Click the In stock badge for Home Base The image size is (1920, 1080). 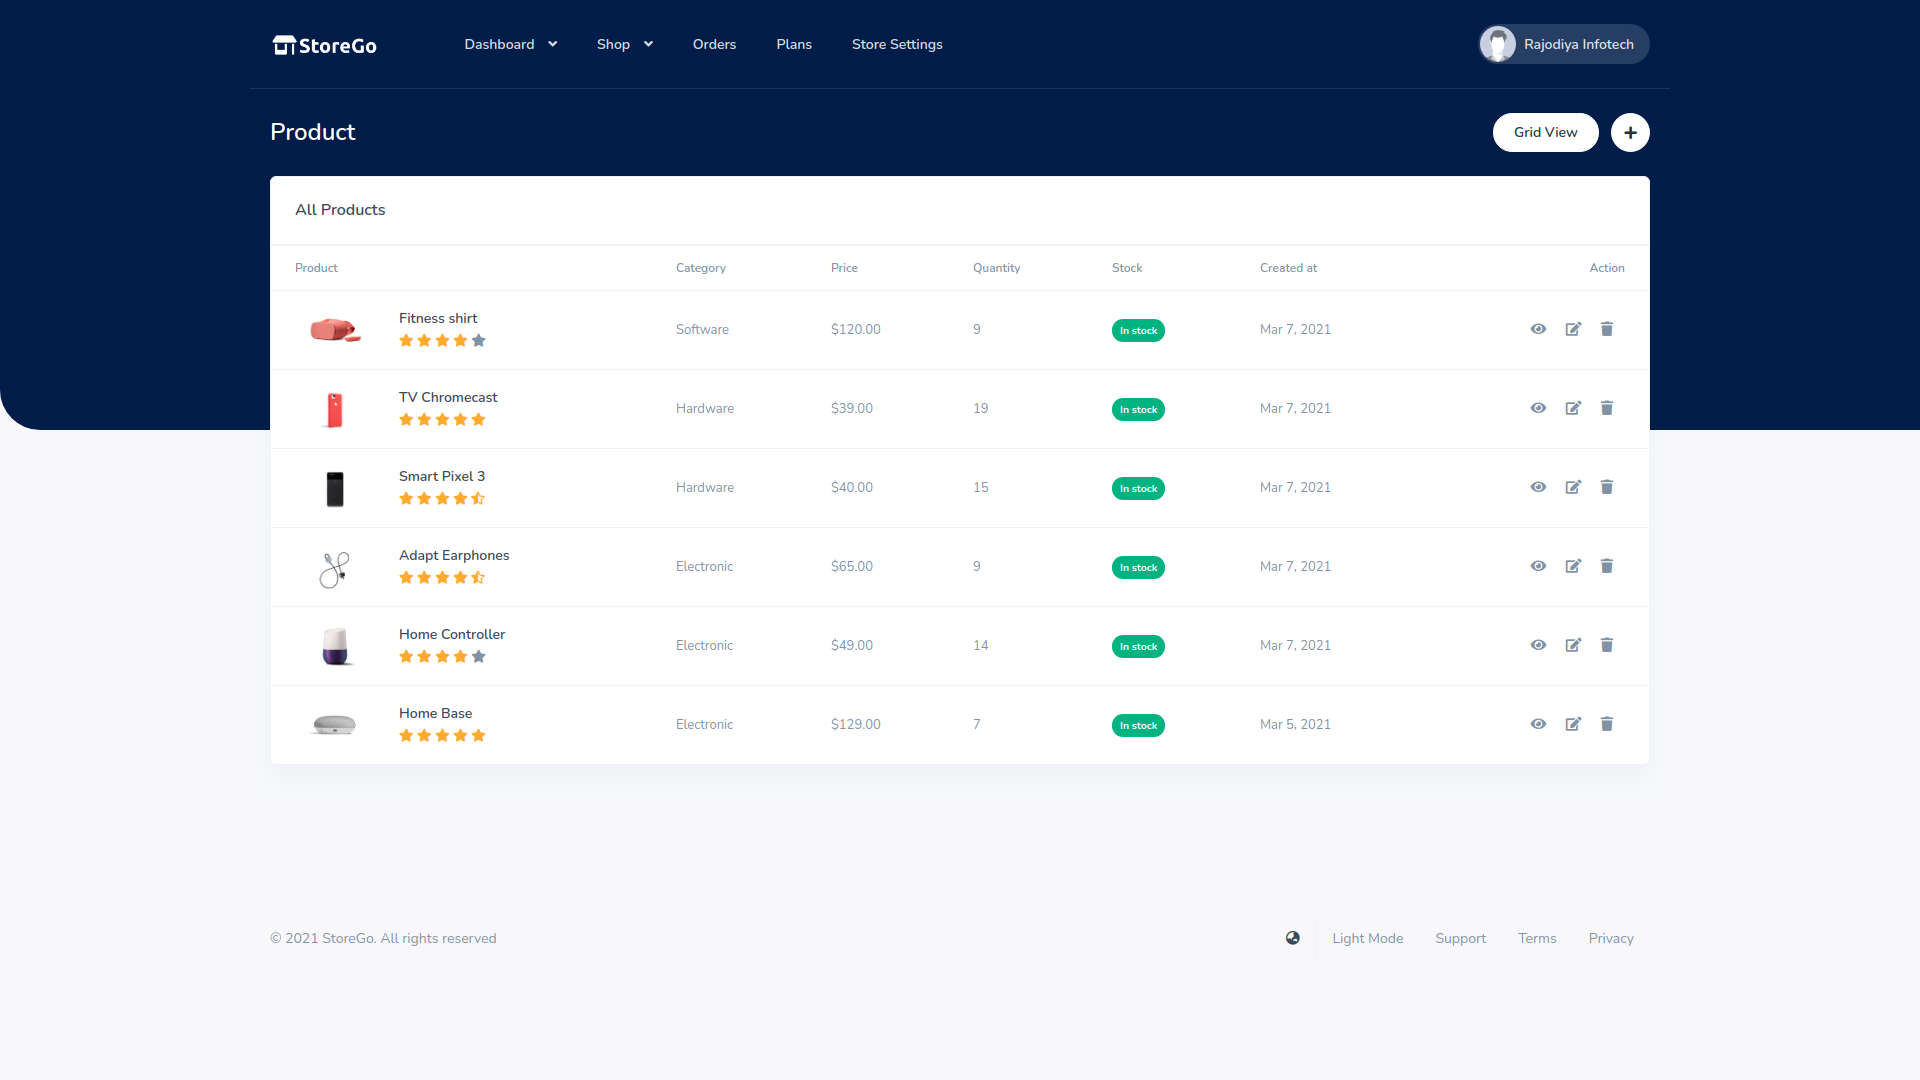pyautogui.click(x=1138, y=725)
